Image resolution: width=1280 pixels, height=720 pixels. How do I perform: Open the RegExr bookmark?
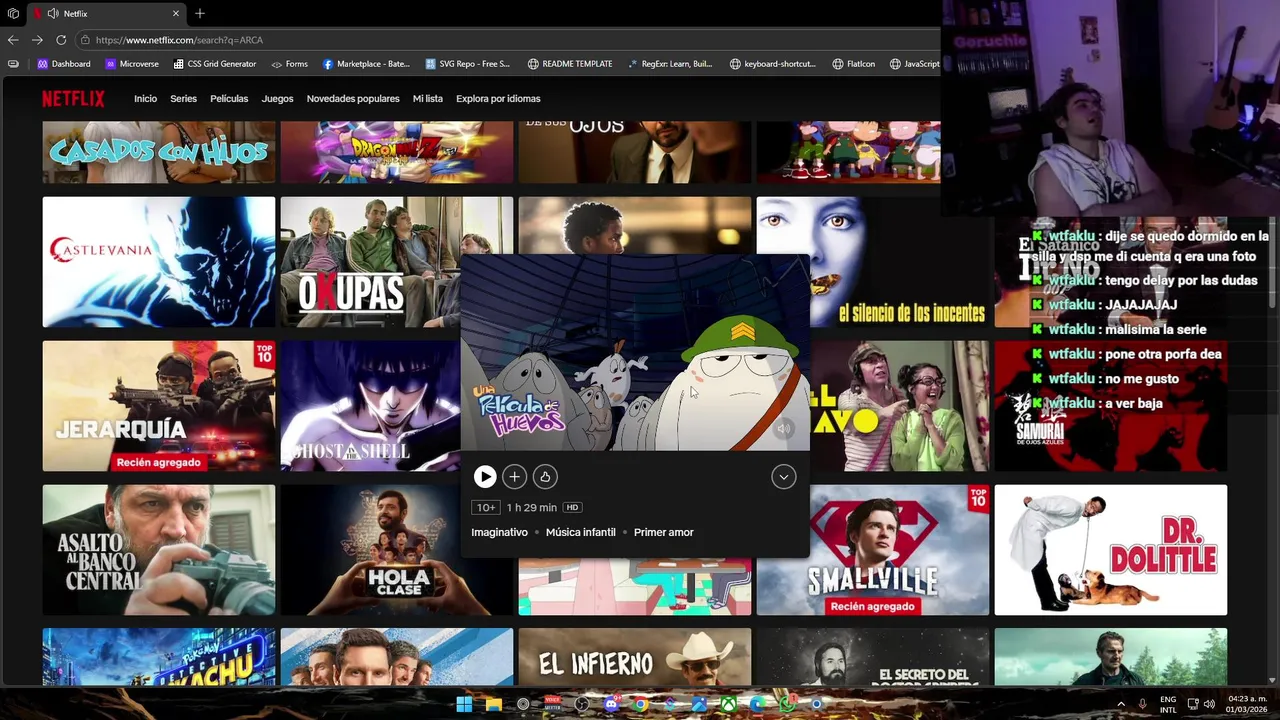tap(670, 64)
